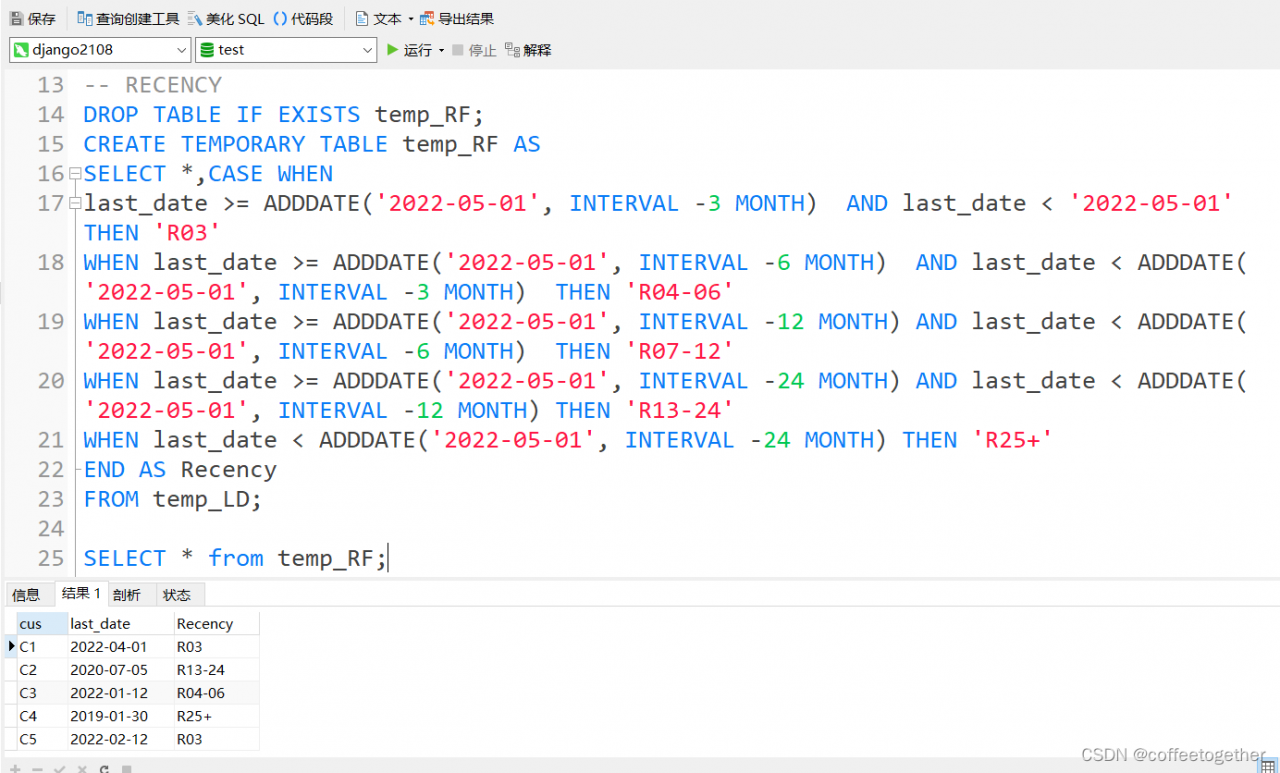Click the 'SELECT * from temp_RF;' line
Viewport: 1280px width, 773px height.
(234, 558)
